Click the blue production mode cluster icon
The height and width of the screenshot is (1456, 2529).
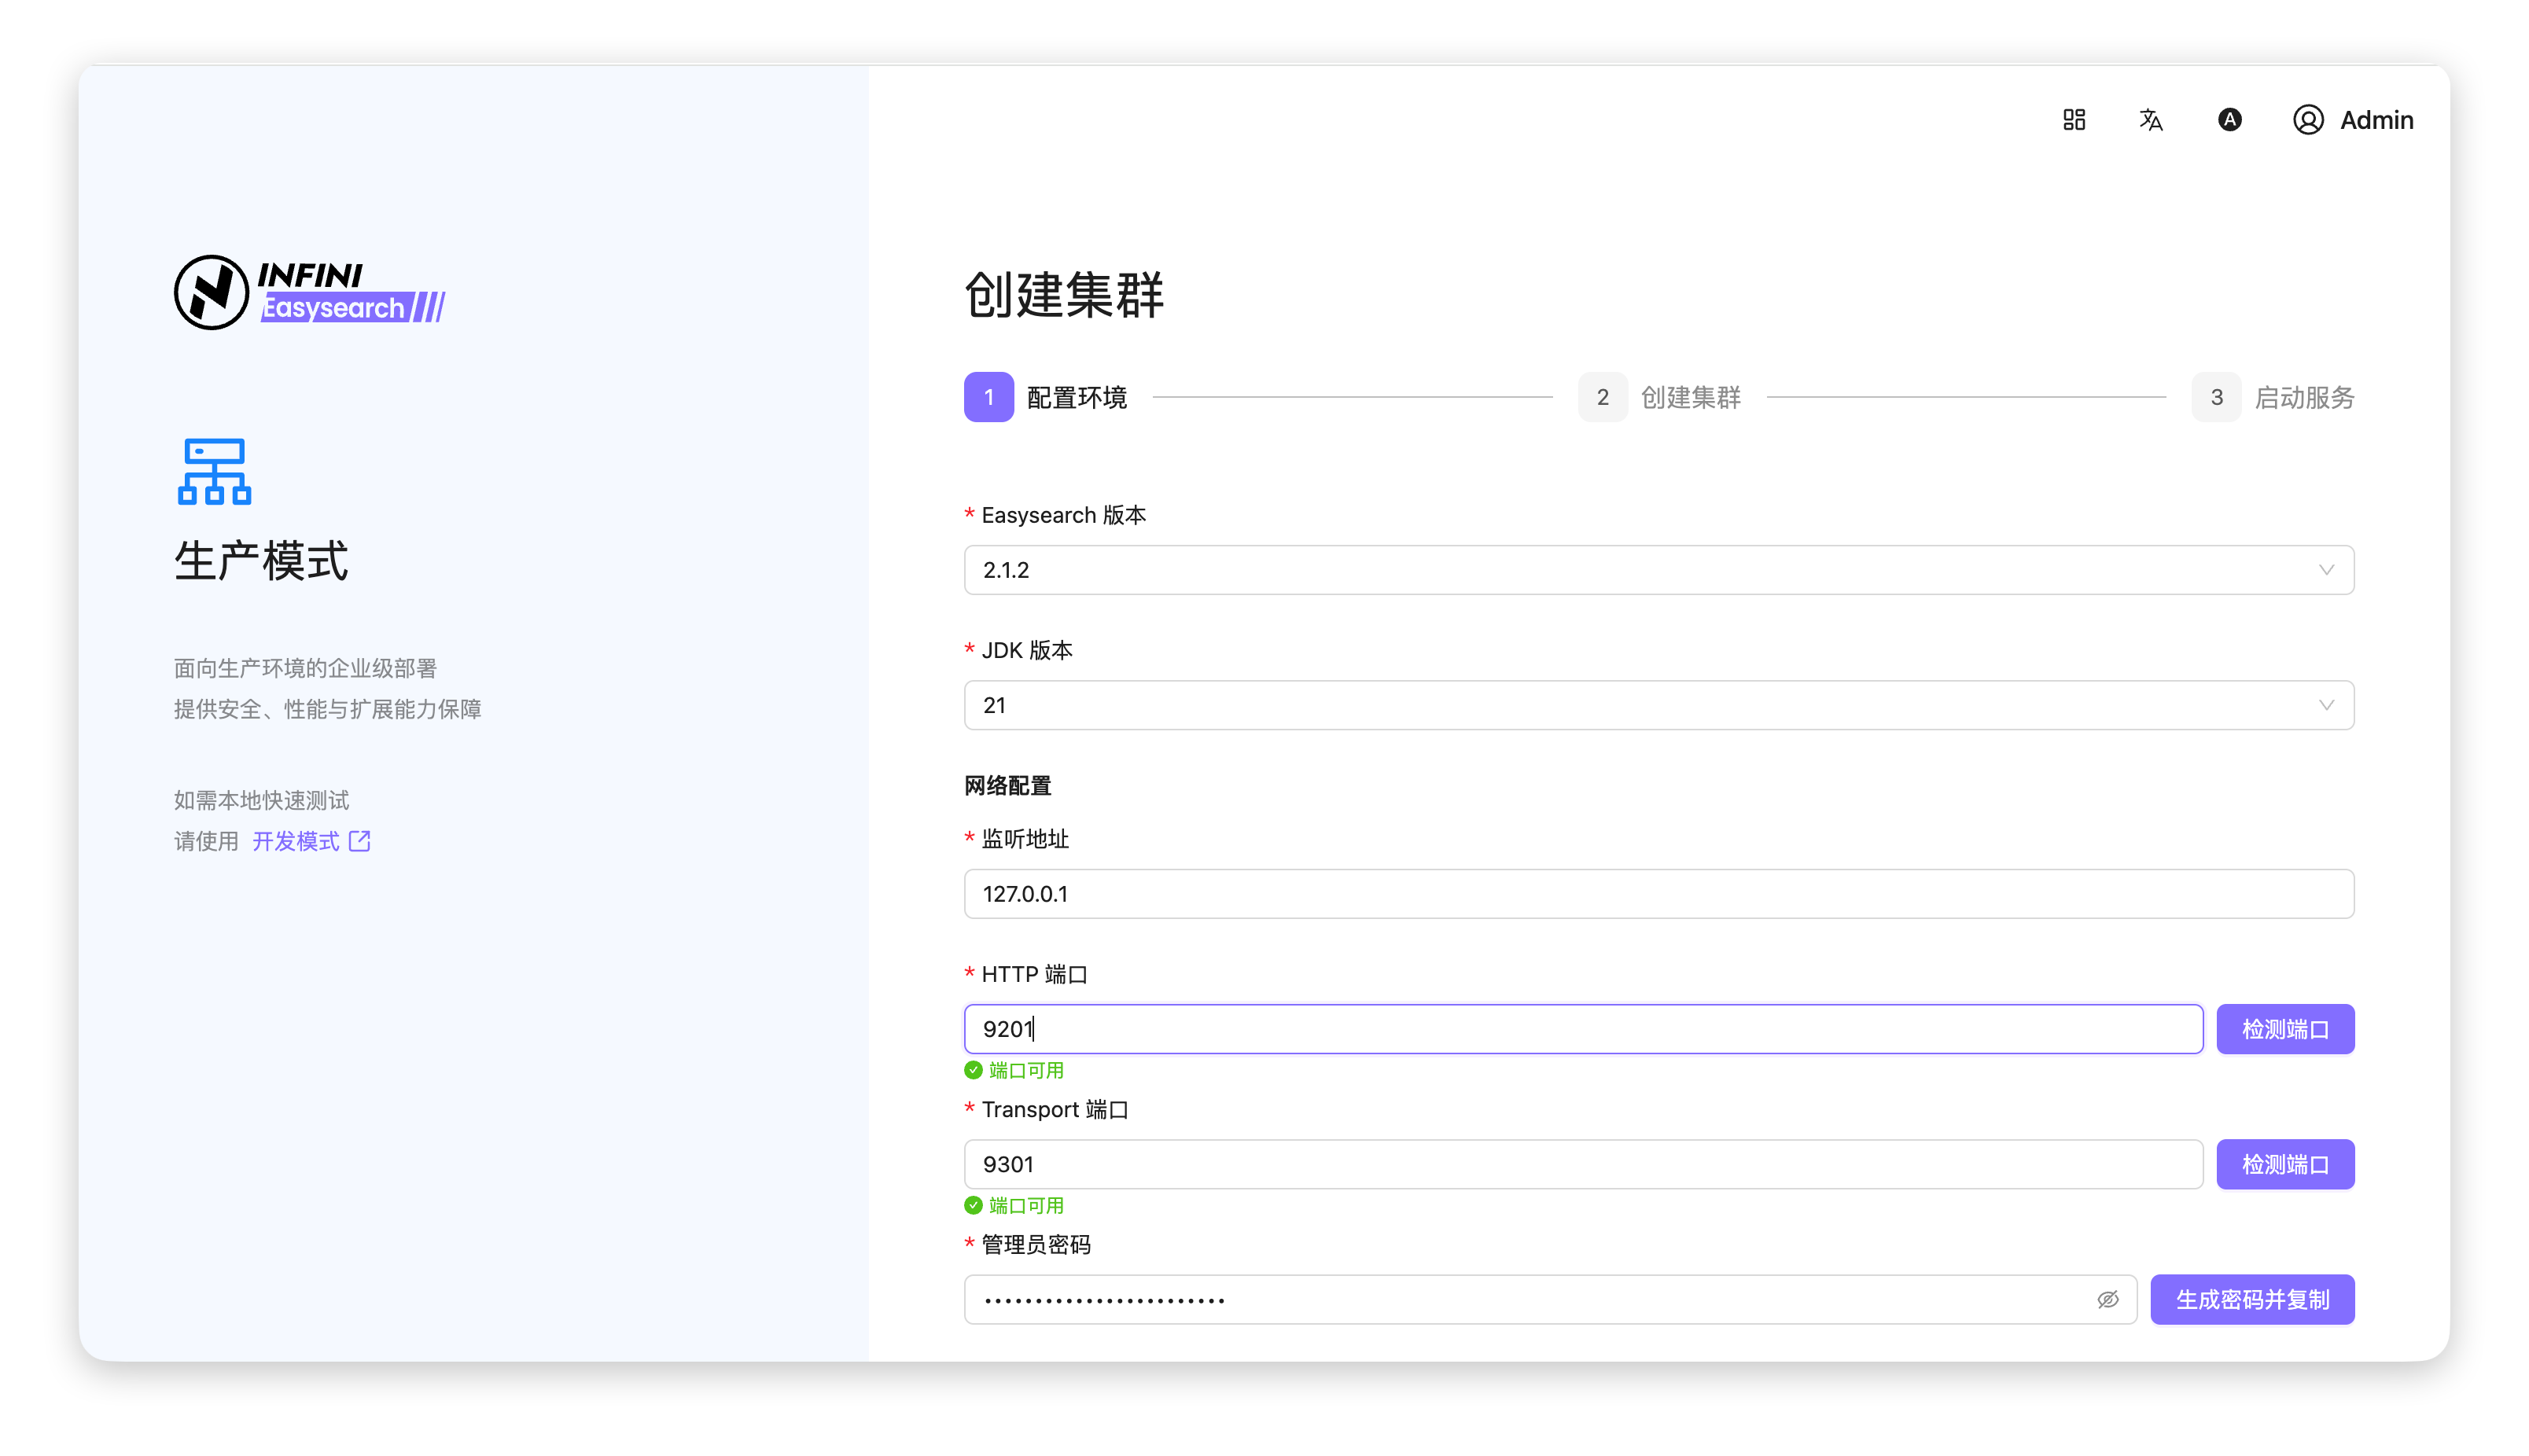(x=214, y=471)
